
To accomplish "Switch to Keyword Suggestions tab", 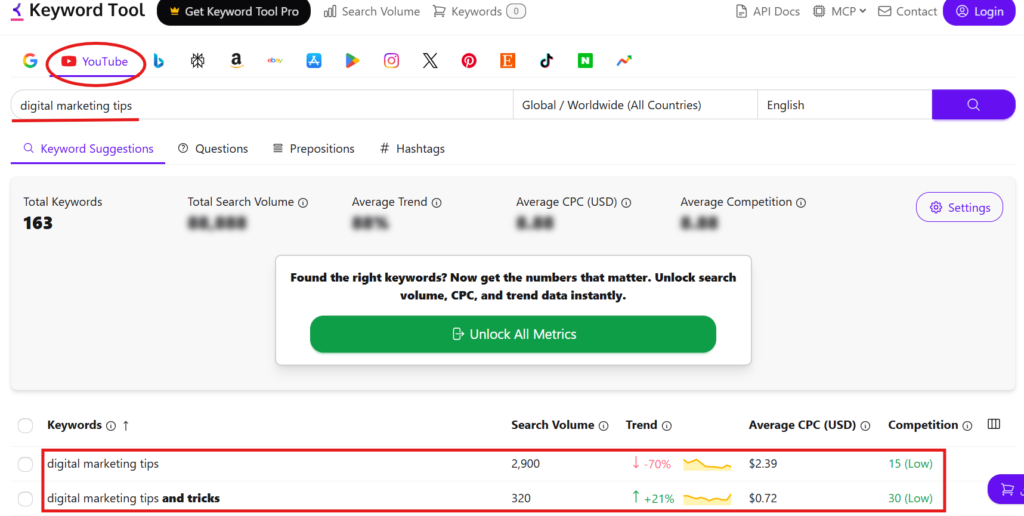I will (88, 149).
